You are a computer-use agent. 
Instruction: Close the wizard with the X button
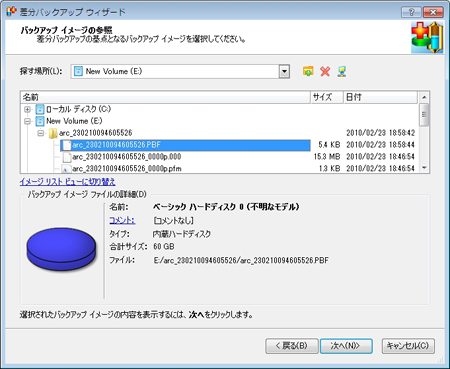click(x=433, y=12)
